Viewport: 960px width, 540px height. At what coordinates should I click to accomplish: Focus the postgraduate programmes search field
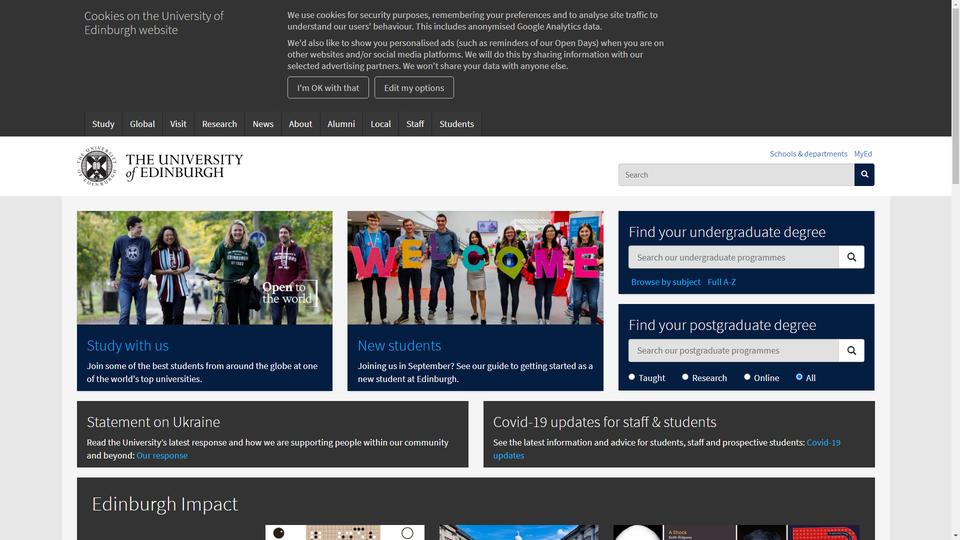pos(733,350)
